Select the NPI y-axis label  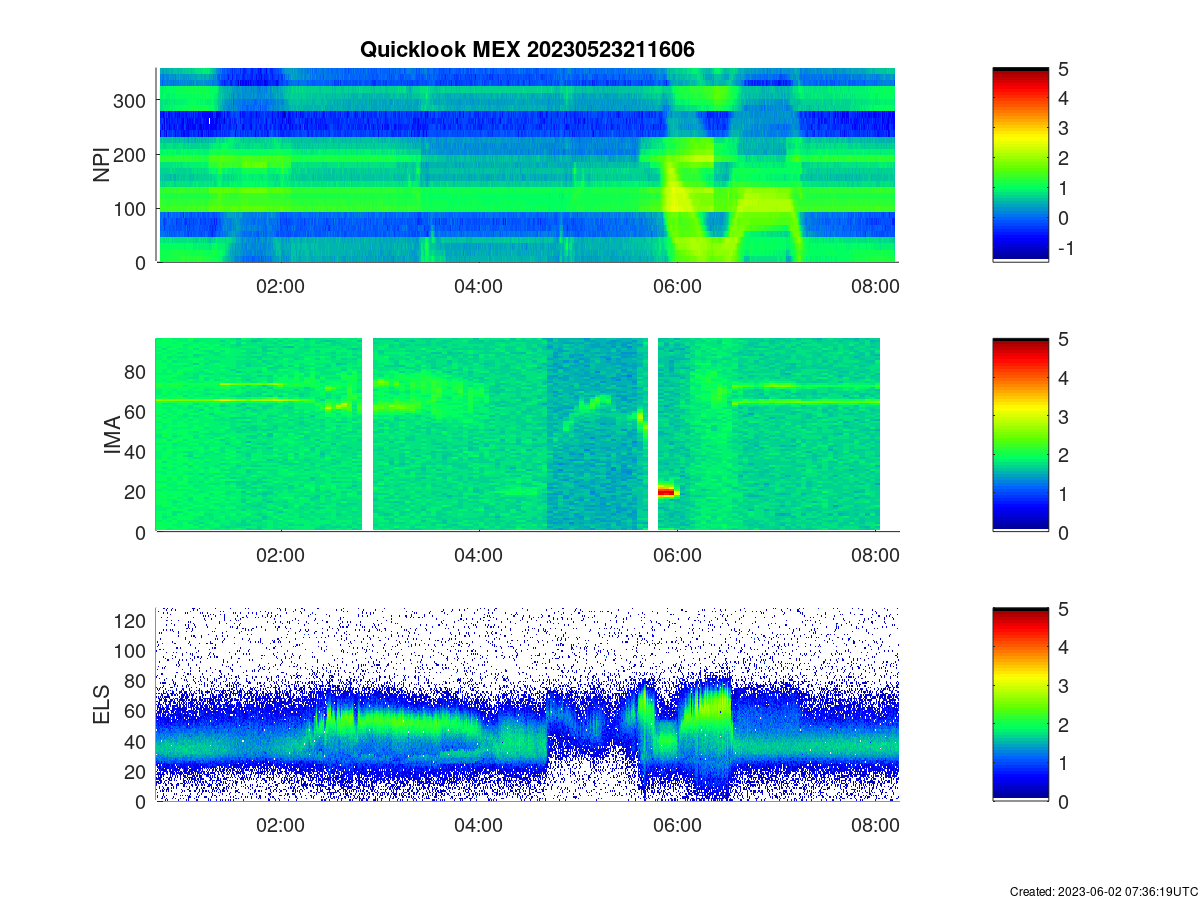[102, 165]
